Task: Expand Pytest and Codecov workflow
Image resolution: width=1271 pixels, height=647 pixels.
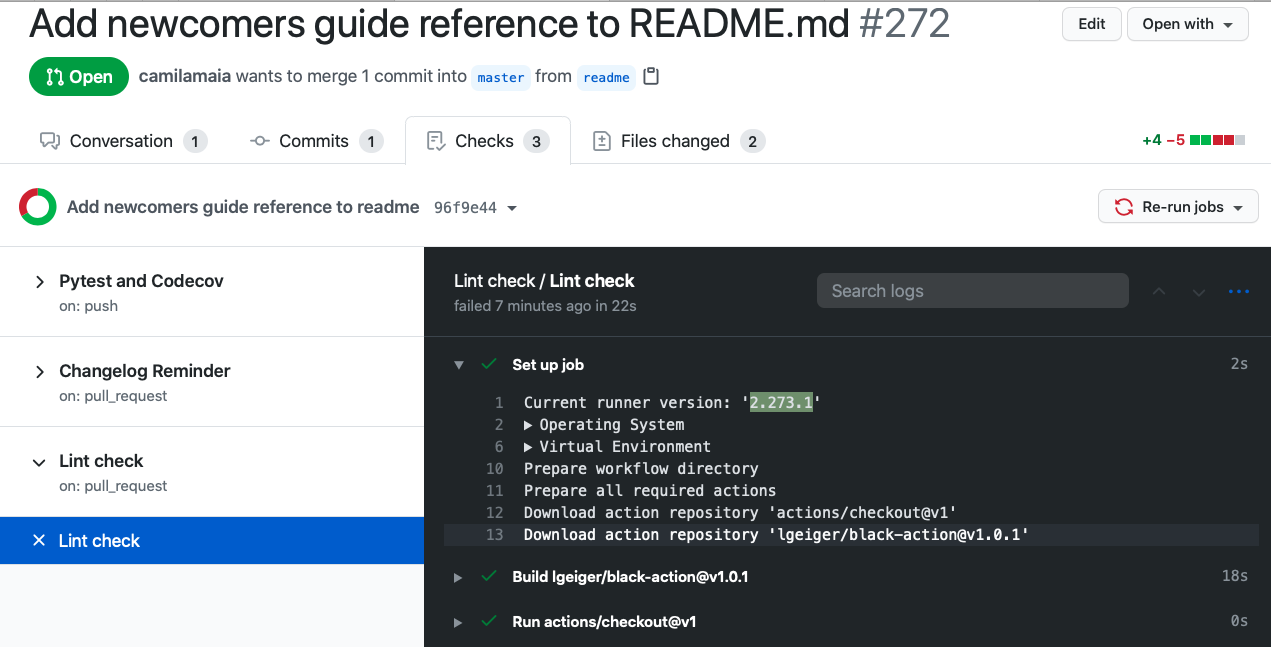Action: [40, 282]
